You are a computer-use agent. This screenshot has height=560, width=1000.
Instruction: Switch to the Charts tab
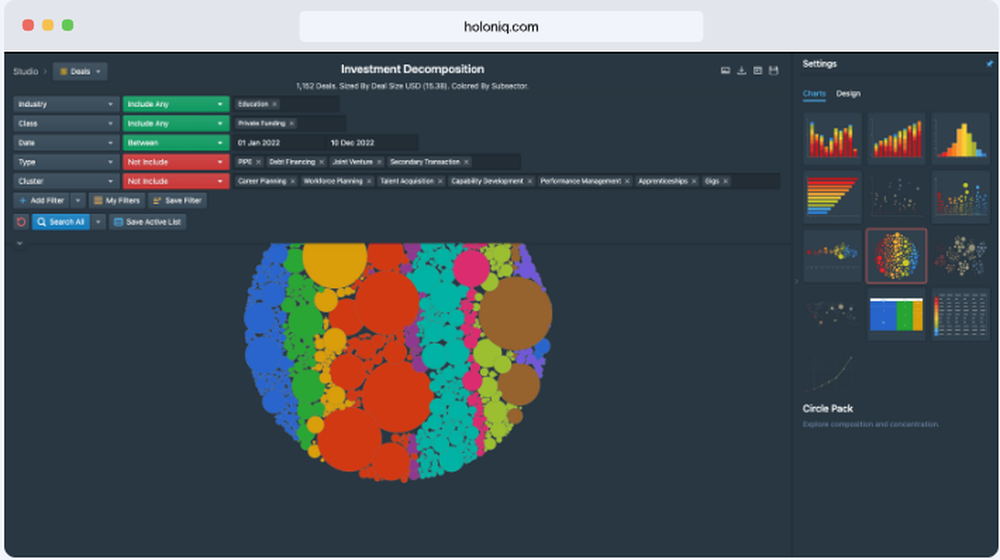[814, 94]
